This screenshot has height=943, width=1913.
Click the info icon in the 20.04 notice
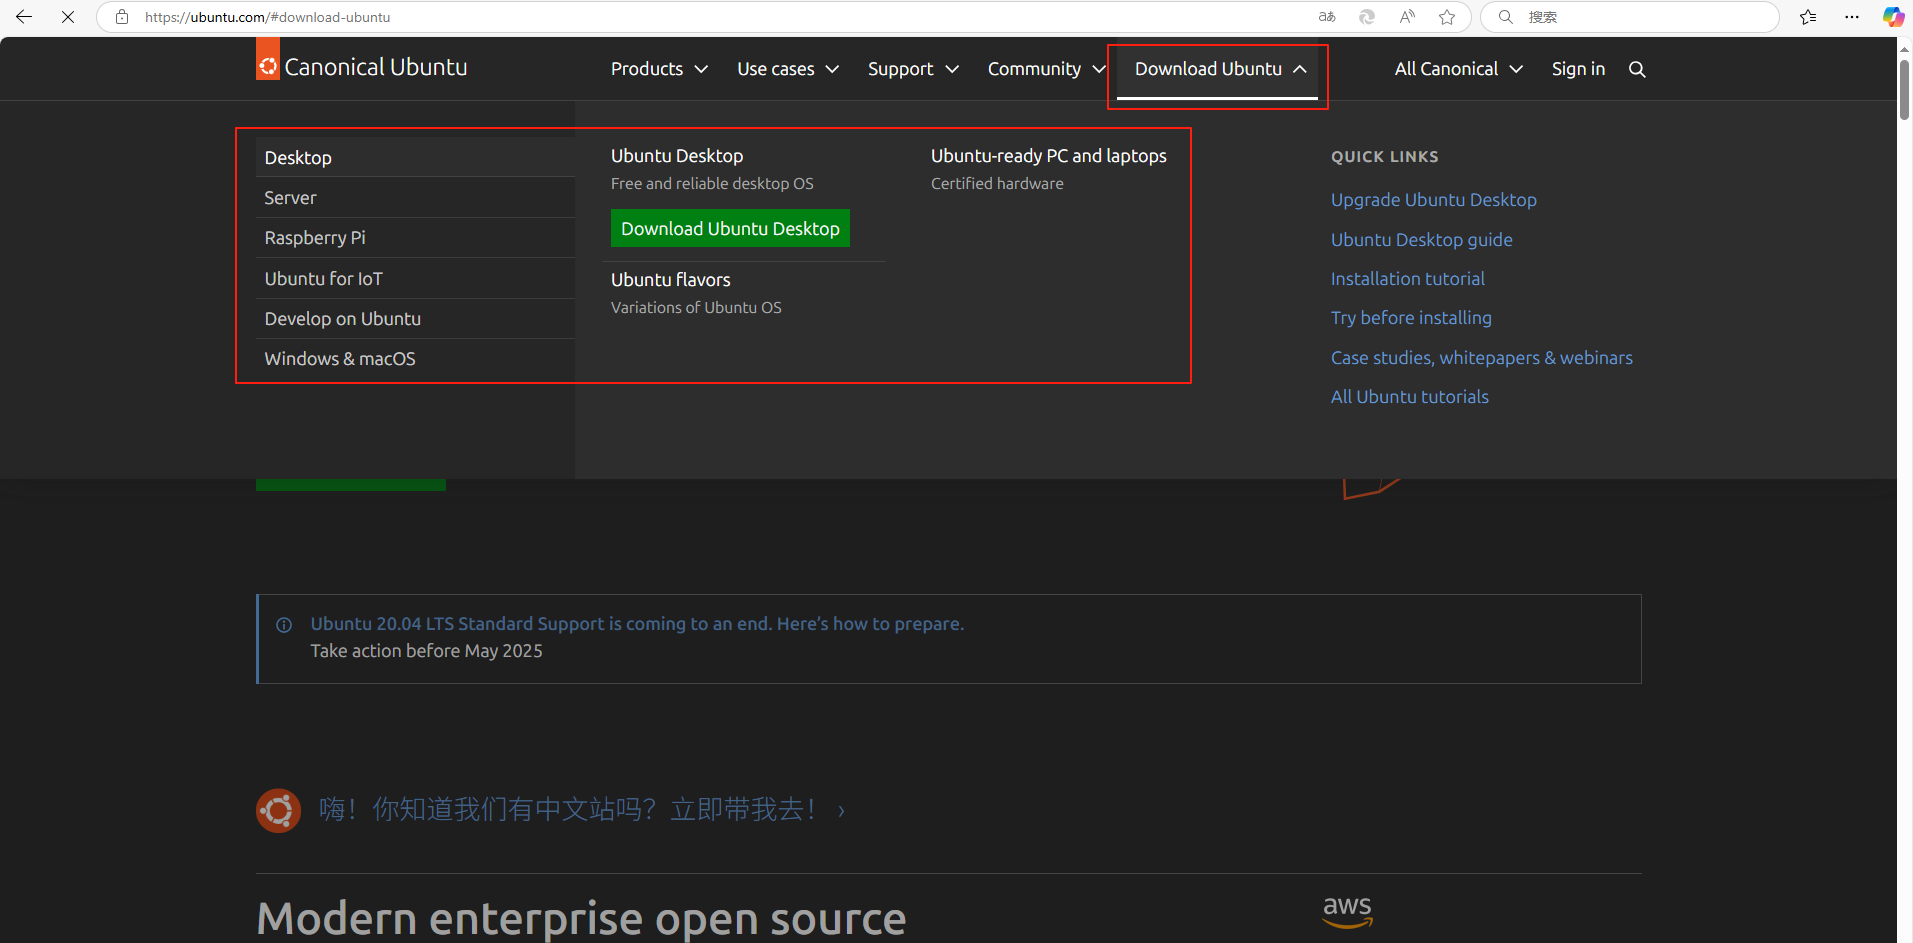(284, 625)
